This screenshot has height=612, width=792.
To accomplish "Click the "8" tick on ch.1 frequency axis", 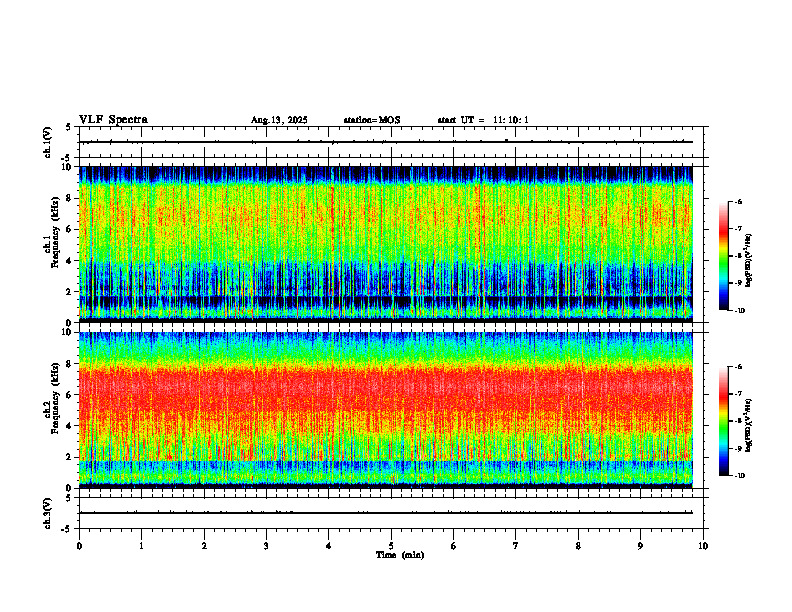I will pyautogui.click(x=70, y=198).
